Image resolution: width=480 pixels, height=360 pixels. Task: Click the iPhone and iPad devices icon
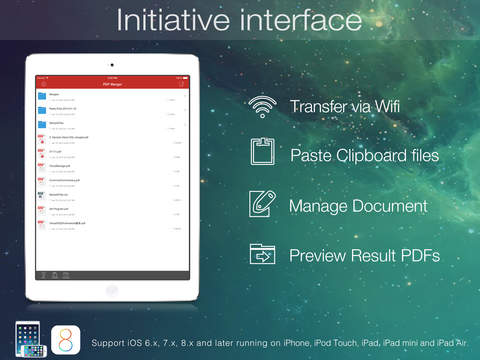tap(31, 339)
